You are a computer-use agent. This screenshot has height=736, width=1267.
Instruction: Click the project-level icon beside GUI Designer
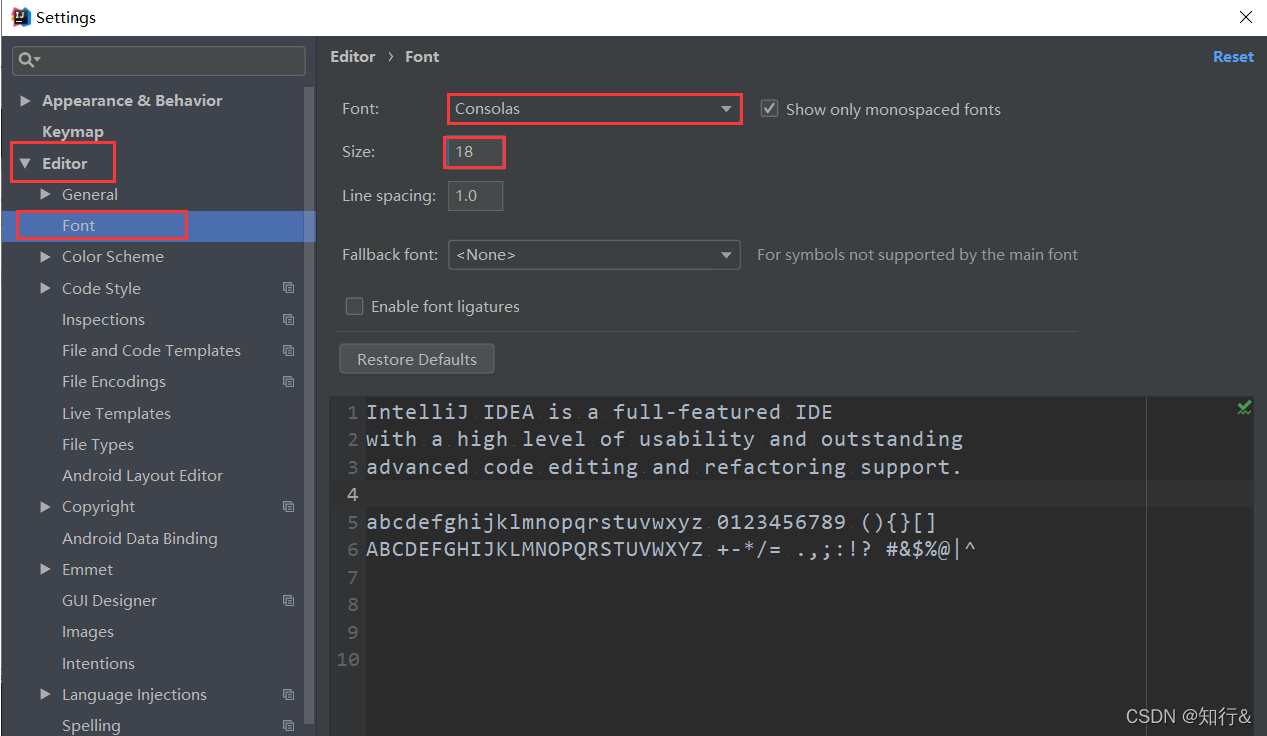tap(288, 600)
